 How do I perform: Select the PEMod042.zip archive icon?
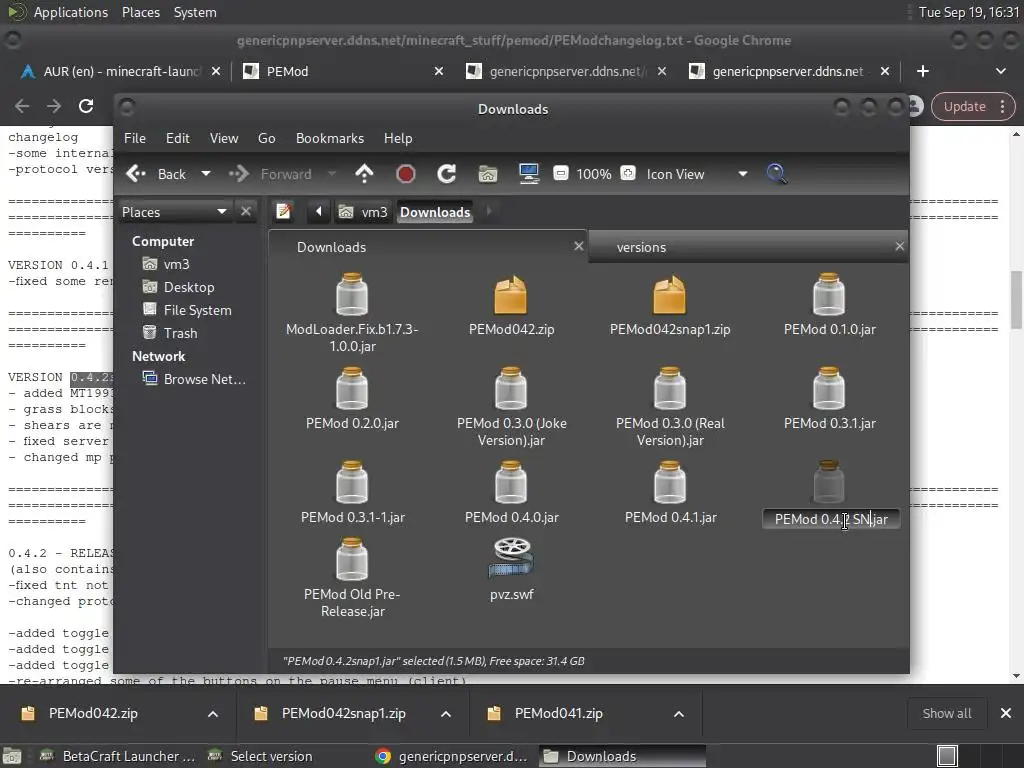click(511, 295)
